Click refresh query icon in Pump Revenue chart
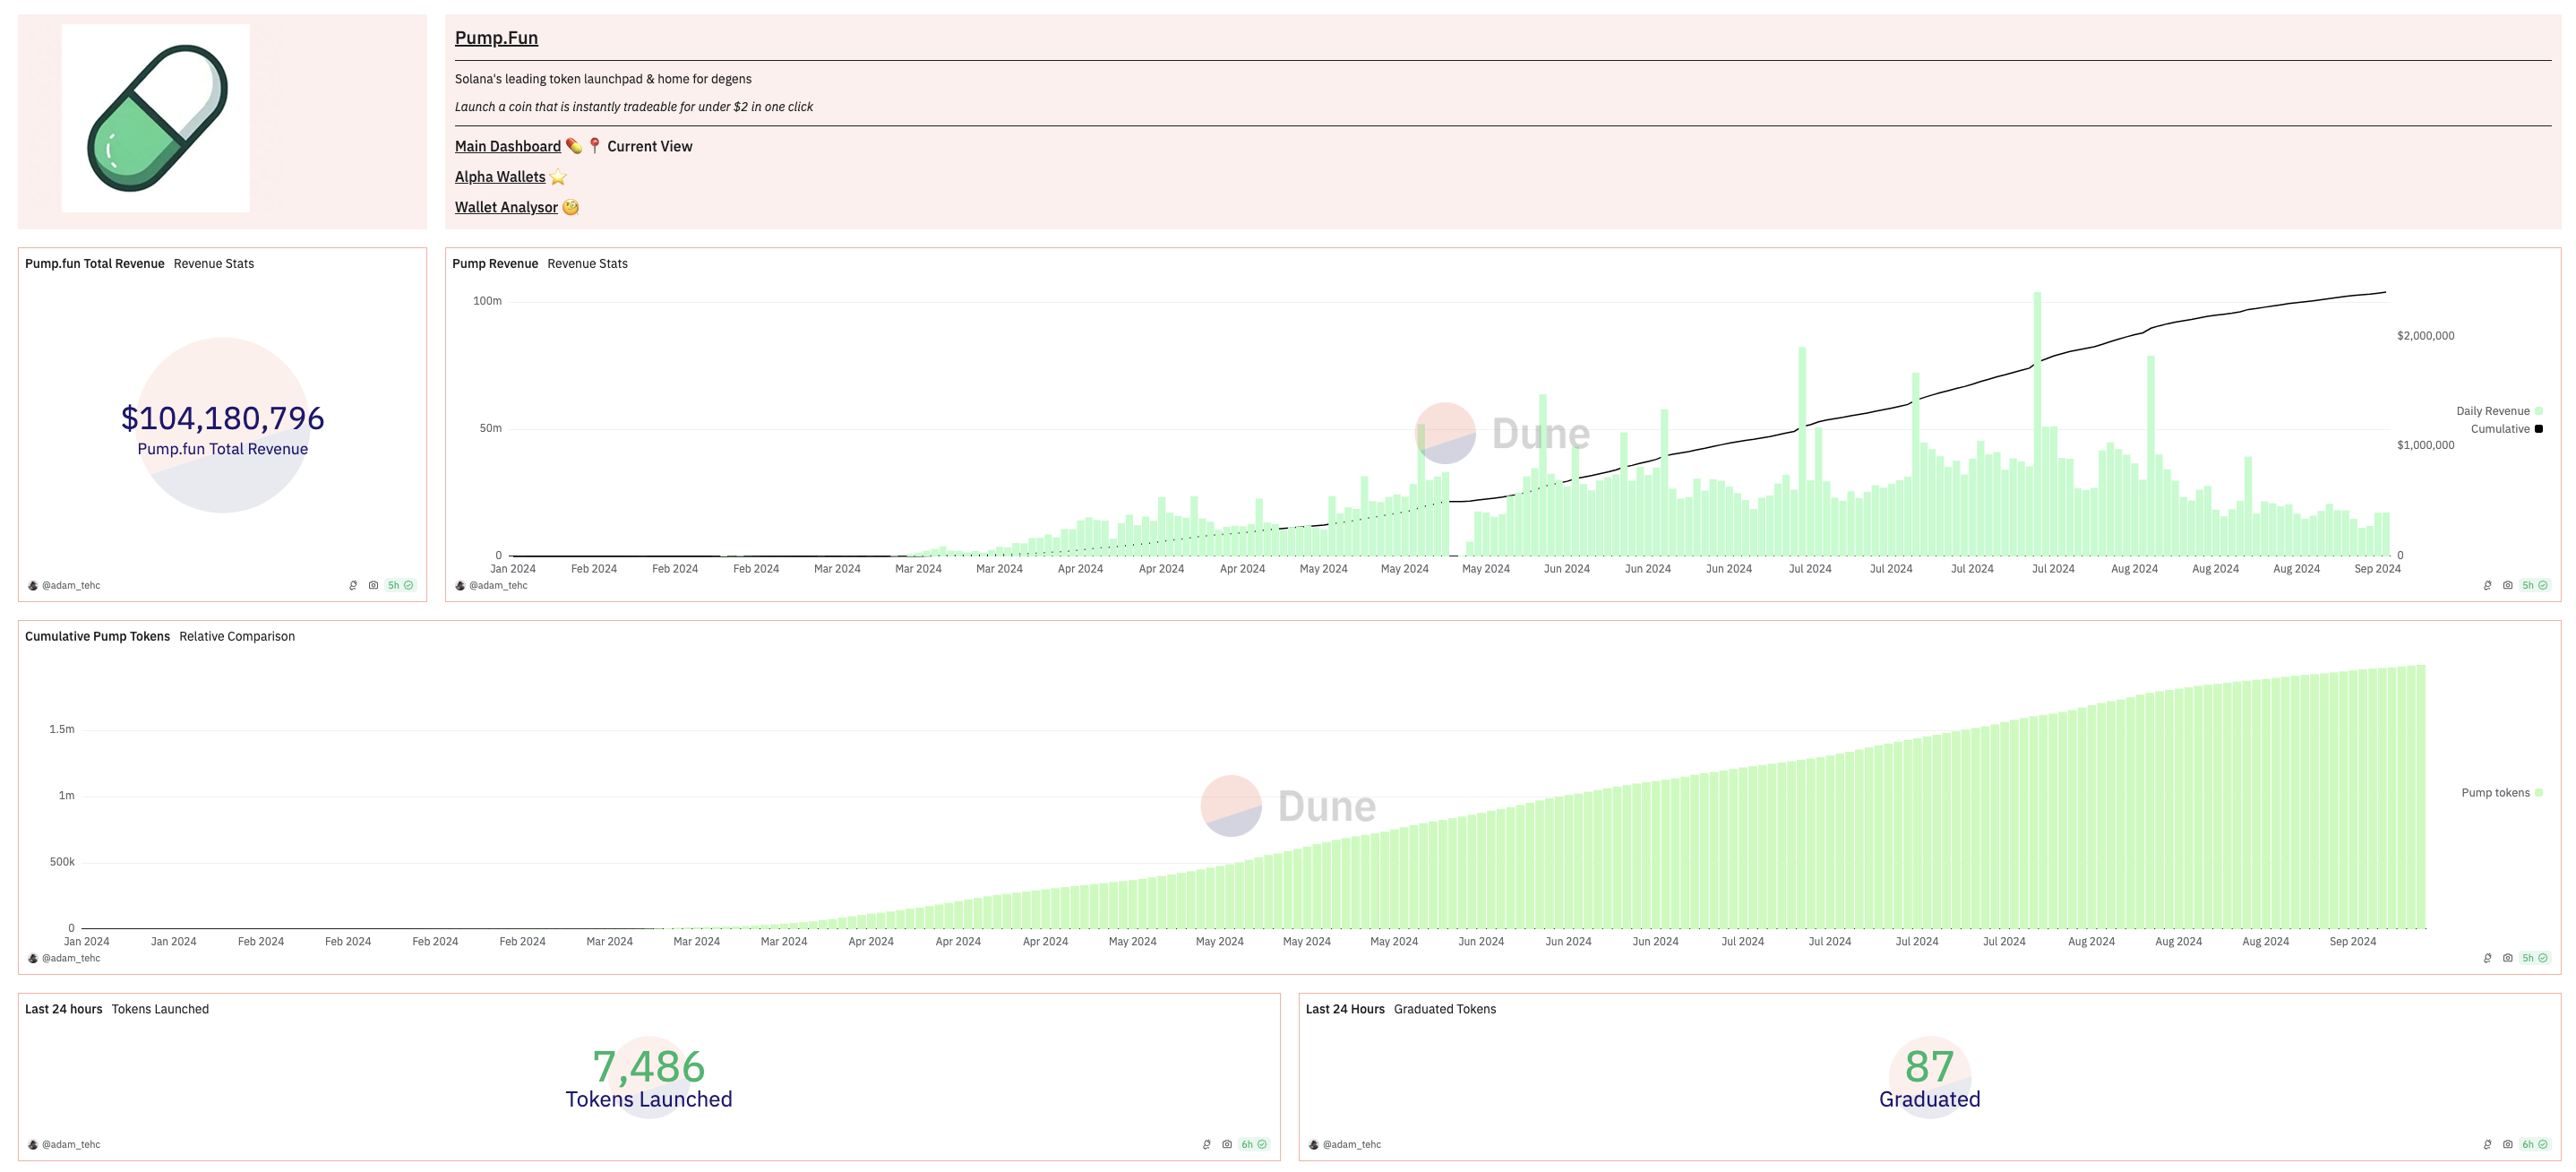The height and width of the screenshot is (1172, 2576). [2487, 585]
